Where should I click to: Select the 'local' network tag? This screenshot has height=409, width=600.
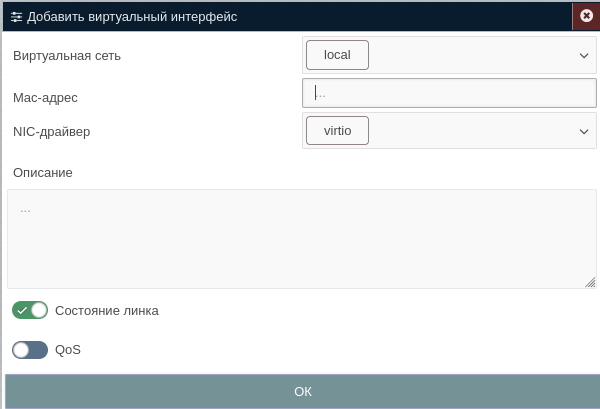click(x=337, y=55)
